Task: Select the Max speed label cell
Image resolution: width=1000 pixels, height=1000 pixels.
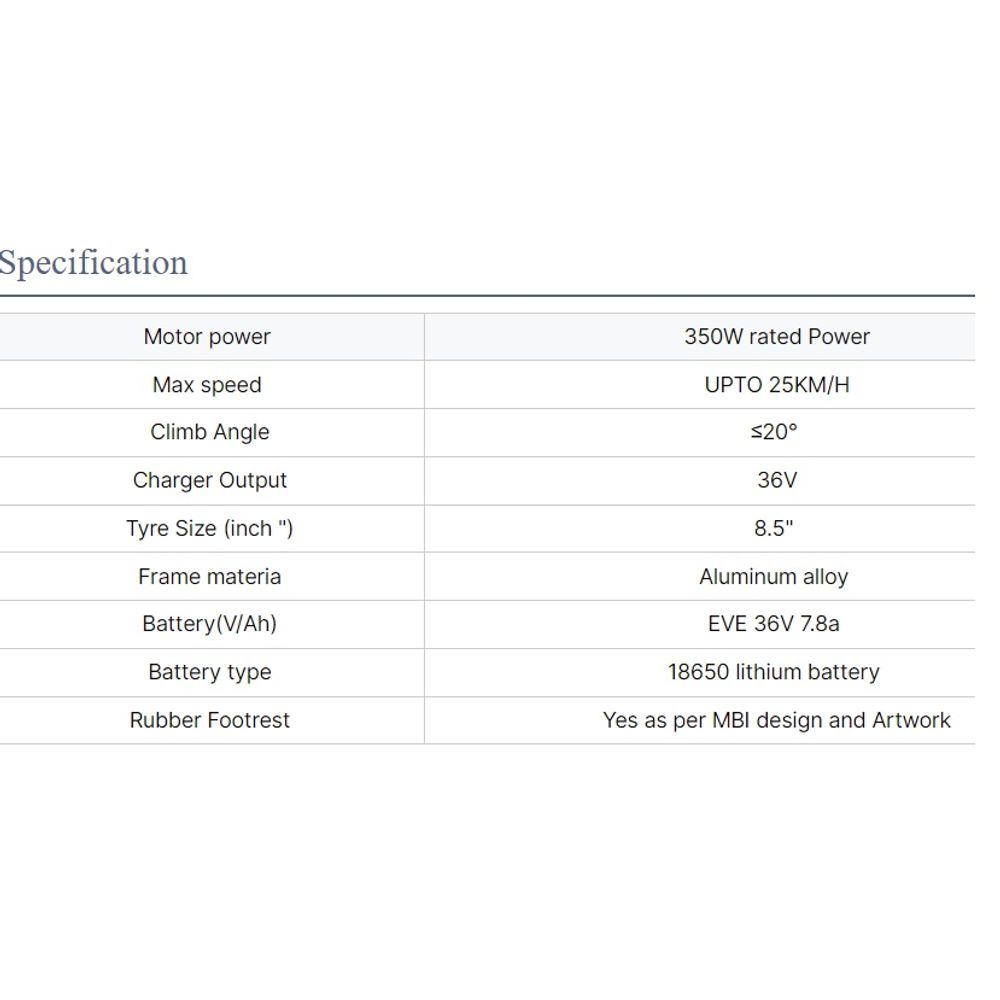Action: point(207,385)
